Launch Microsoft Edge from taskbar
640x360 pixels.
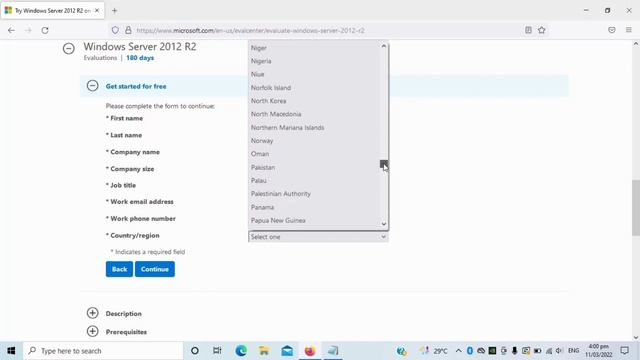241,351
